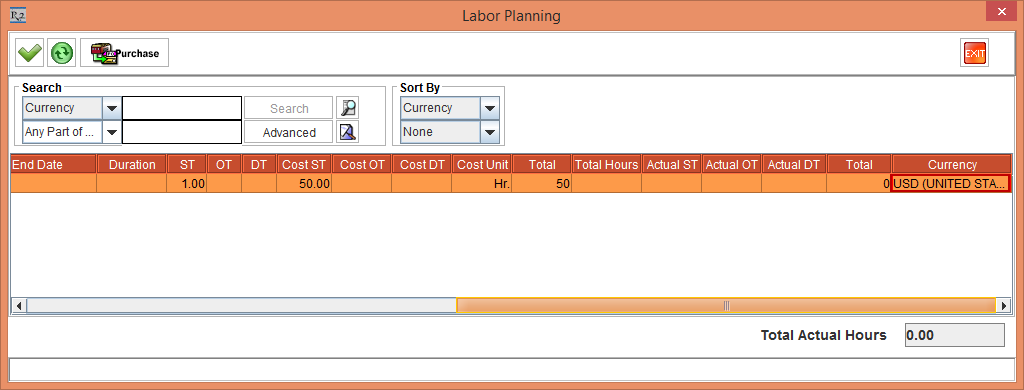The image size is (1024, 390).
Task: Click the Search button
Action: pos(289,108)
